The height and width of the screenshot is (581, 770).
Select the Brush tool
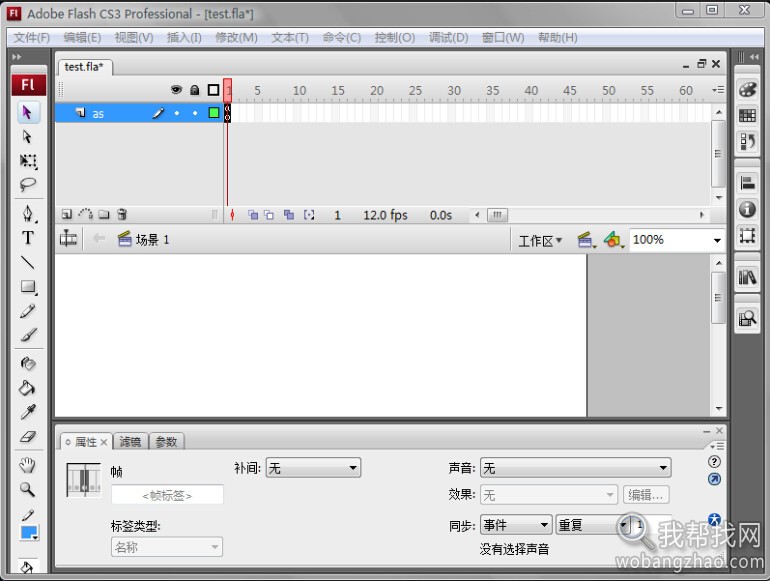pos(28,335)
